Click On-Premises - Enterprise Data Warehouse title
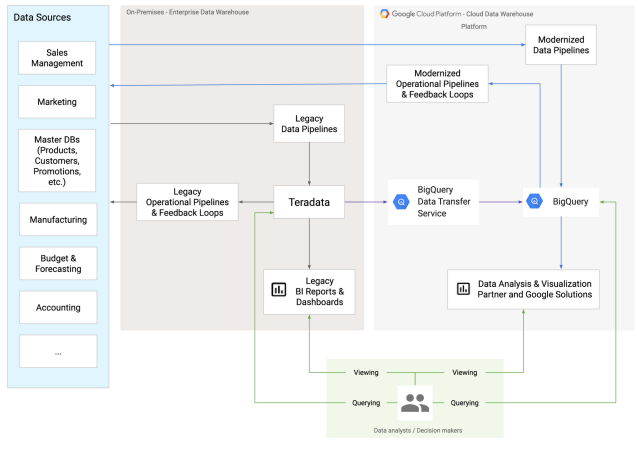Image resolution: width=640 pixels, height=454 pixels. 187,12
